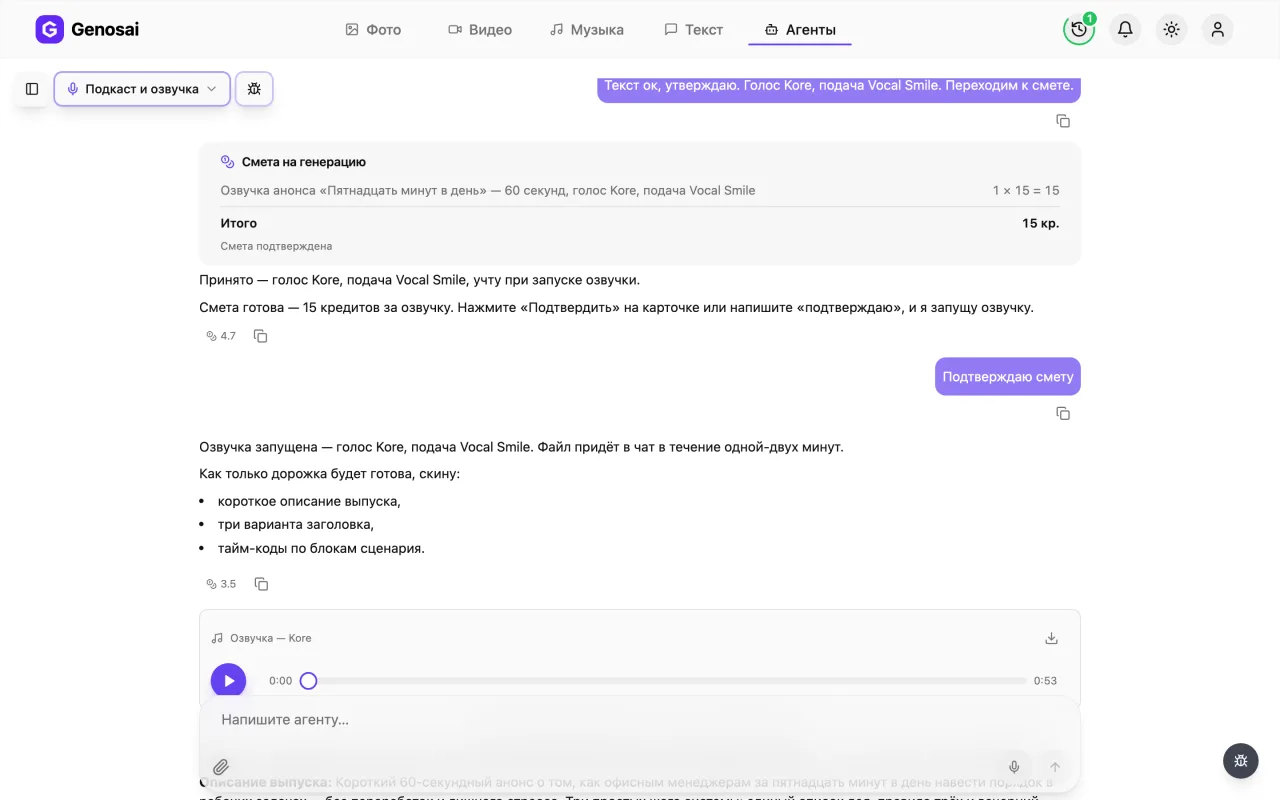1280x800 pixels.
Task: Click the Genosai logo
Action: (87, 30)
